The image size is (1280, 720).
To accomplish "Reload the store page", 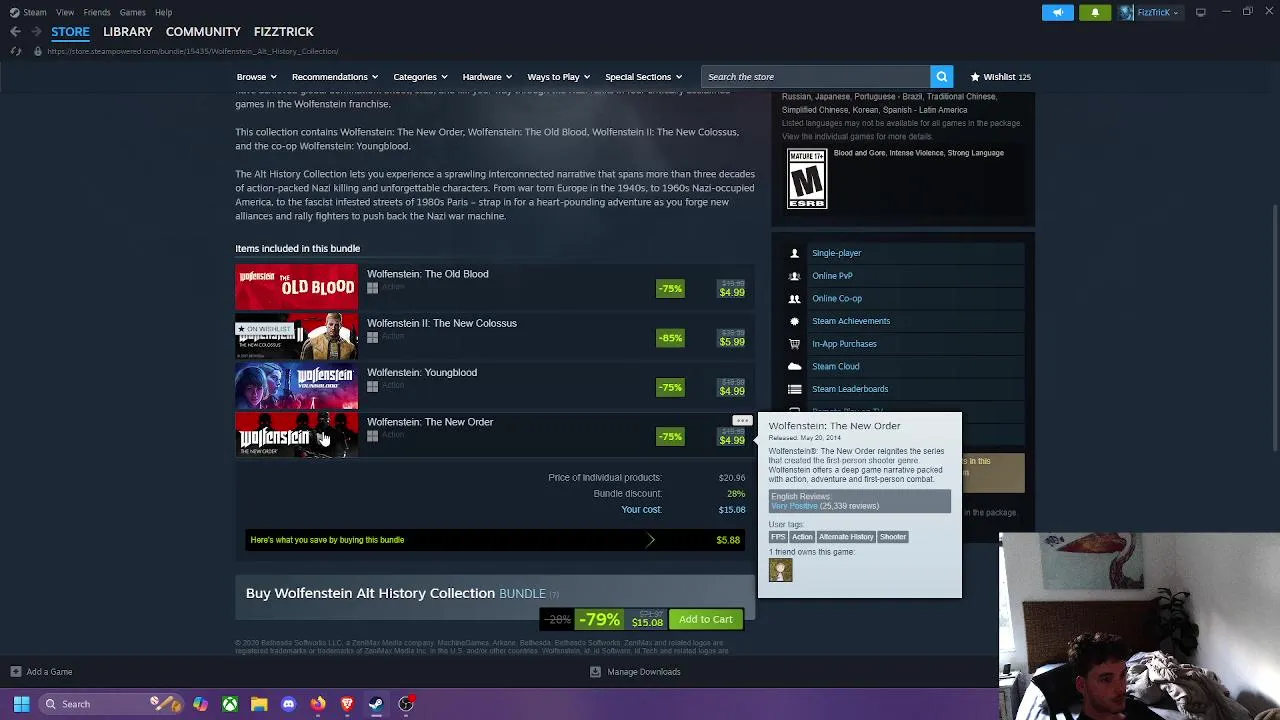I will (15, 51).
